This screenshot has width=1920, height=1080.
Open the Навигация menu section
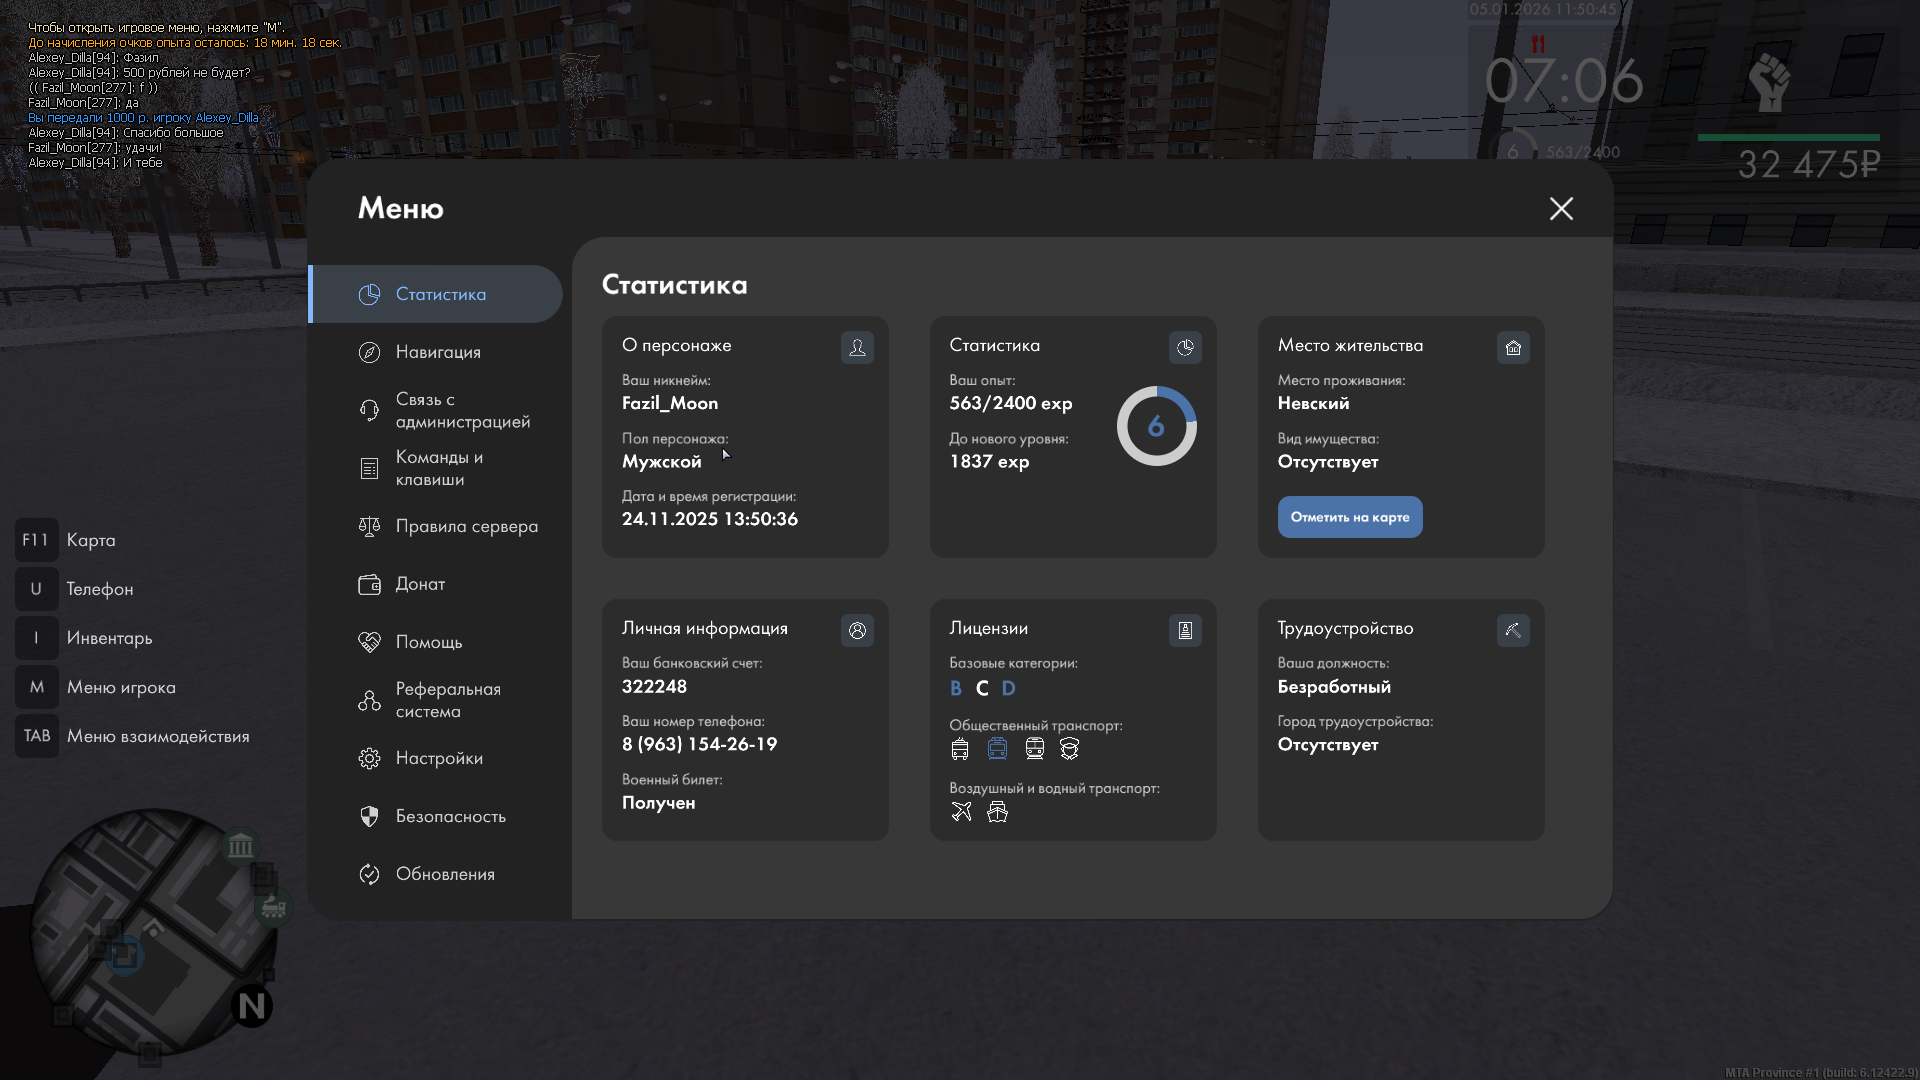tap(438, 352)
